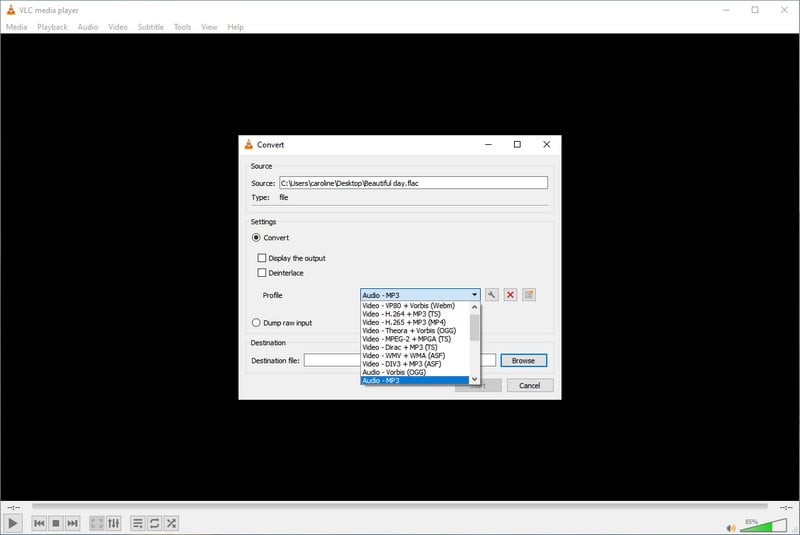Close the Convert dialog window

[x=546, y=144]
